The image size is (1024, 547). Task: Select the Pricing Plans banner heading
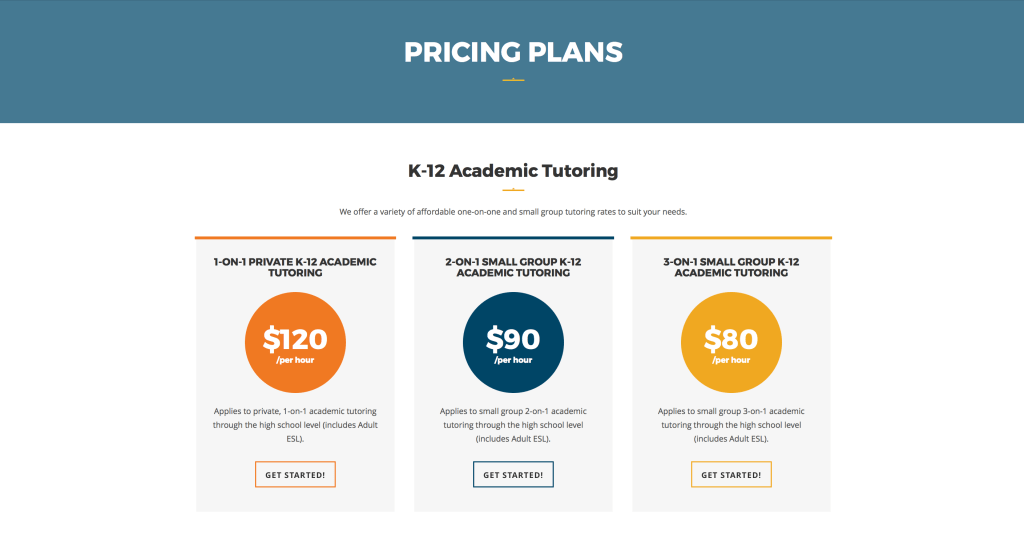tap(513, 52)
